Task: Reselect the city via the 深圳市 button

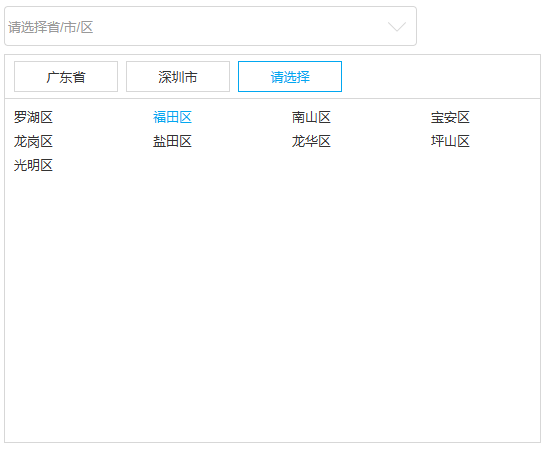Action: coord(178,77)
